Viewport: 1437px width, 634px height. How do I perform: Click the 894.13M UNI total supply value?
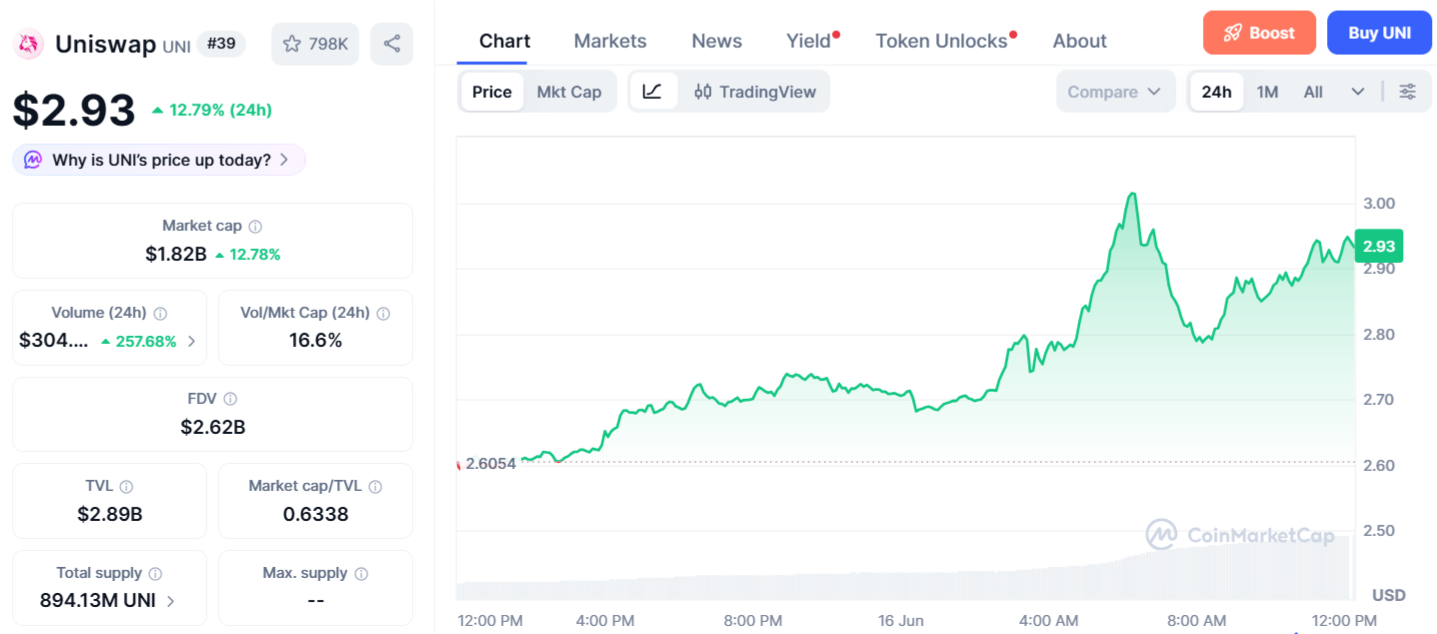pyautogui.click(x=98, y=601)
